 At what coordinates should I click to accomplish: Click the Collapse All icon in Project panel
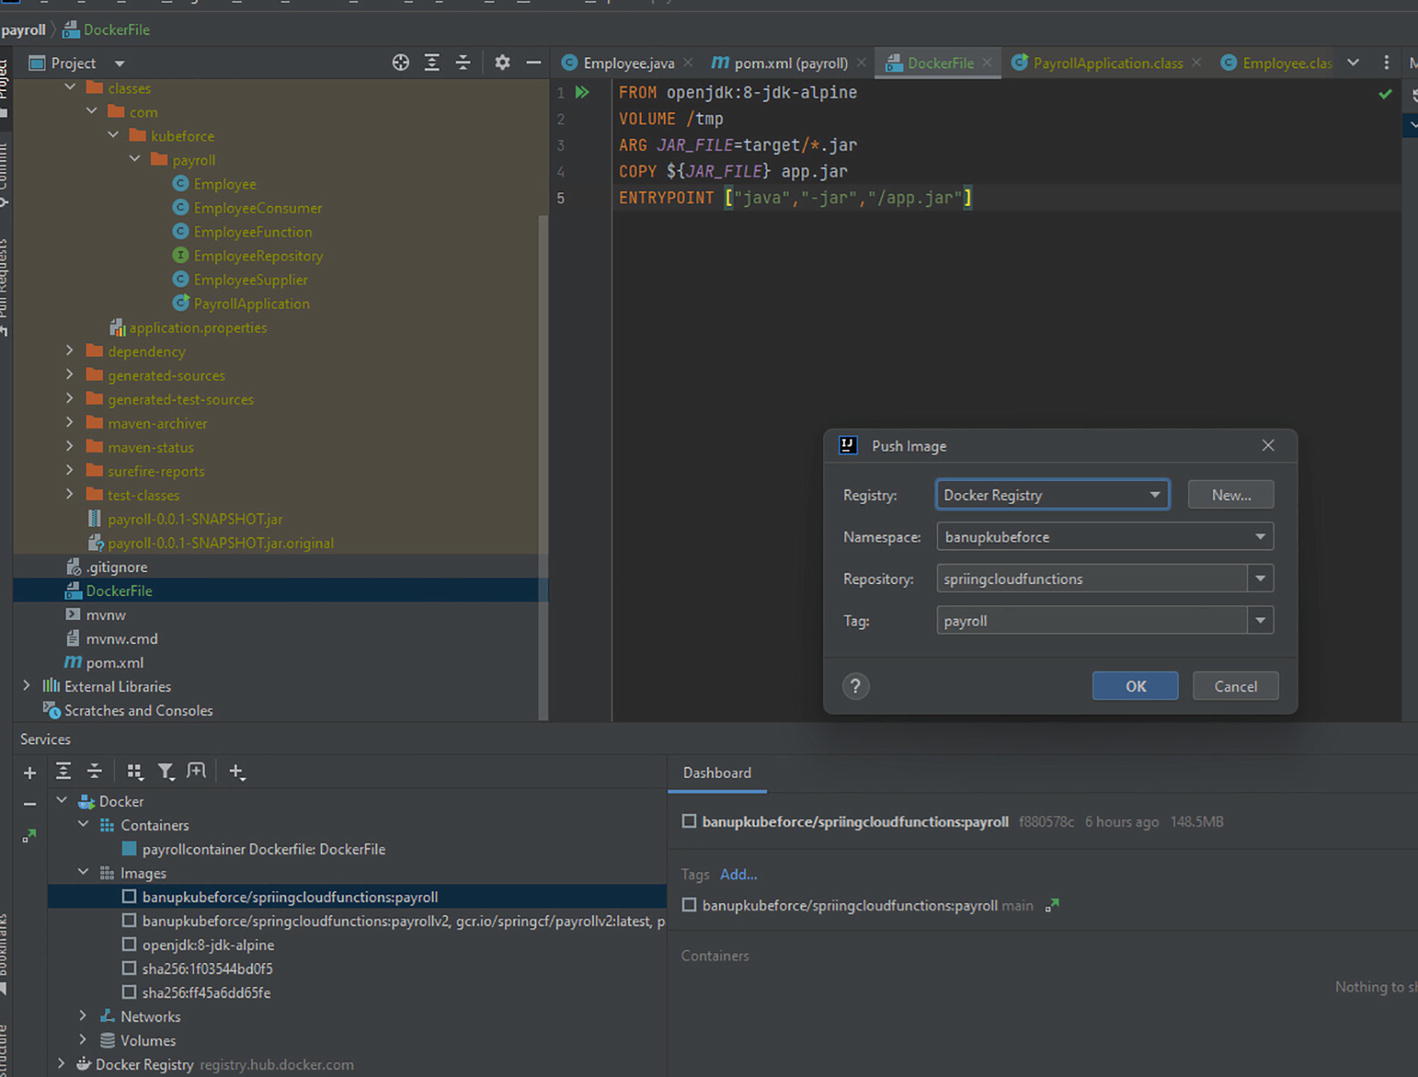point(463,63)
